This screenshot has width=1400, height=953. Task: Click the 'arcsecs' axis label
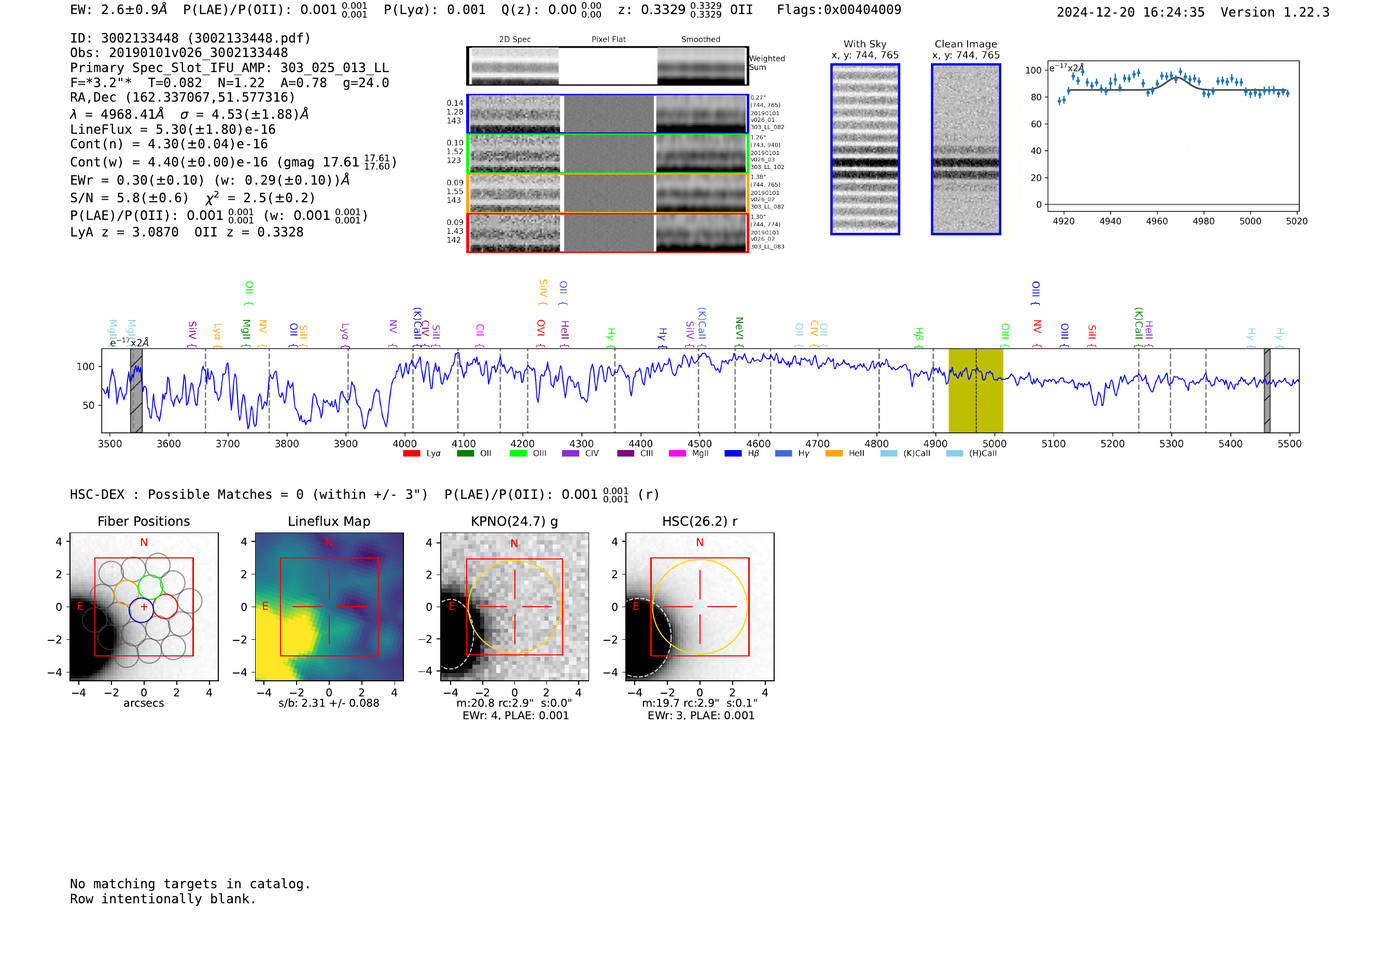[144, 703]
